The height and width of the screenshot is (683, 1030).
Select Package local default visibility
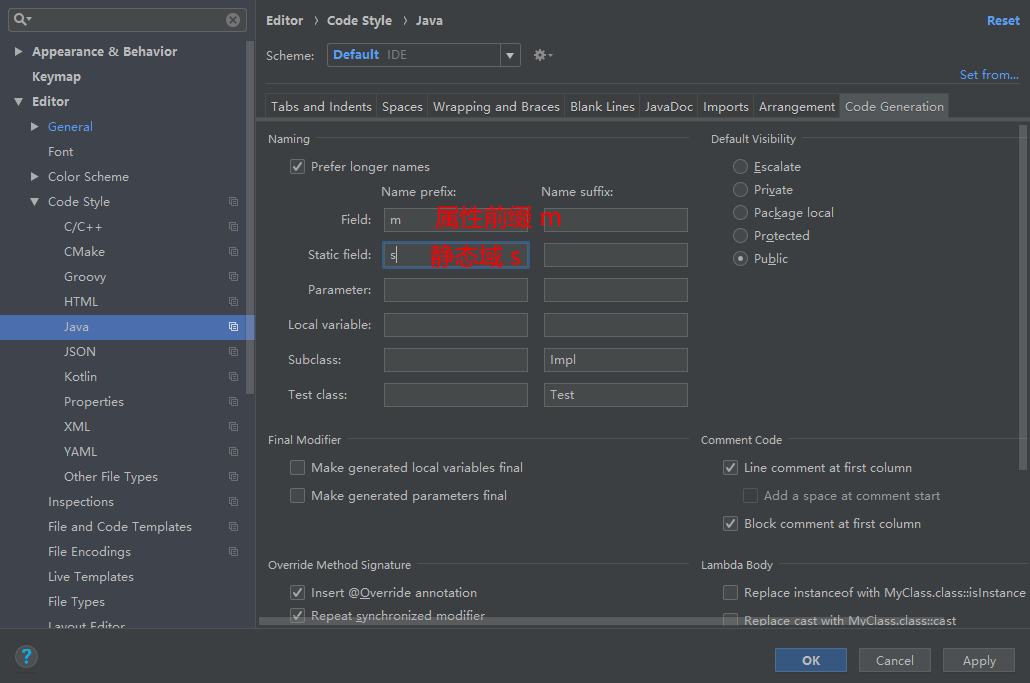click(x=740, y=213)
